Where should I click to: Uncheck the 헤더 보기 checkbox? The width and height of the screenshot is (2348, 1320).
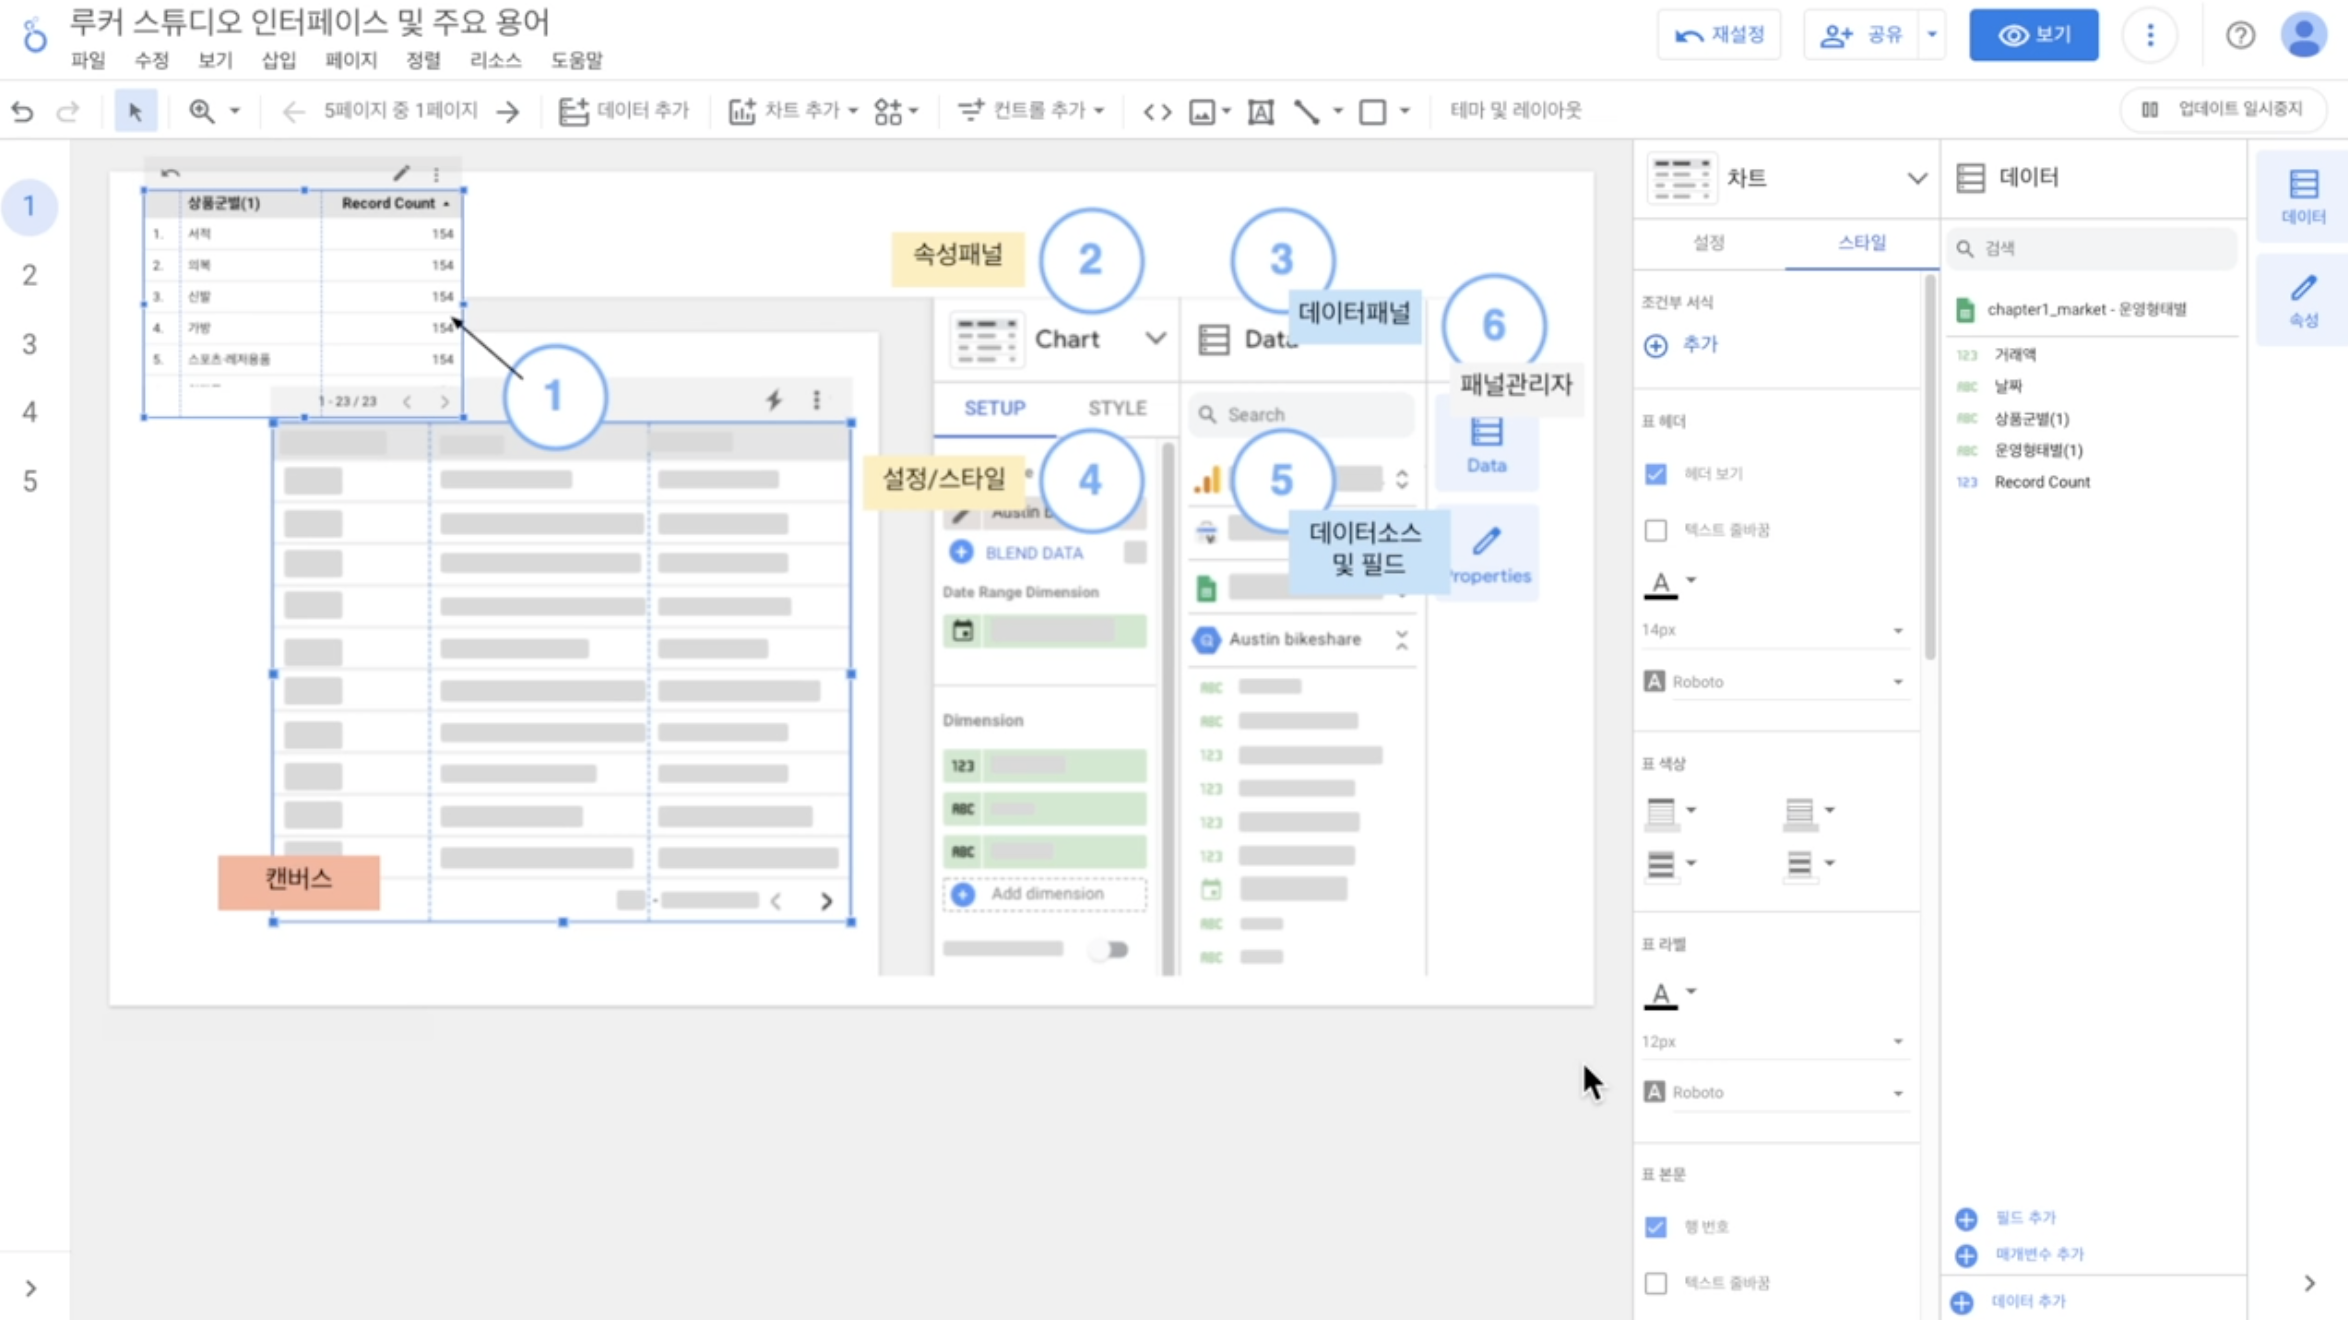pos(1656,474)
